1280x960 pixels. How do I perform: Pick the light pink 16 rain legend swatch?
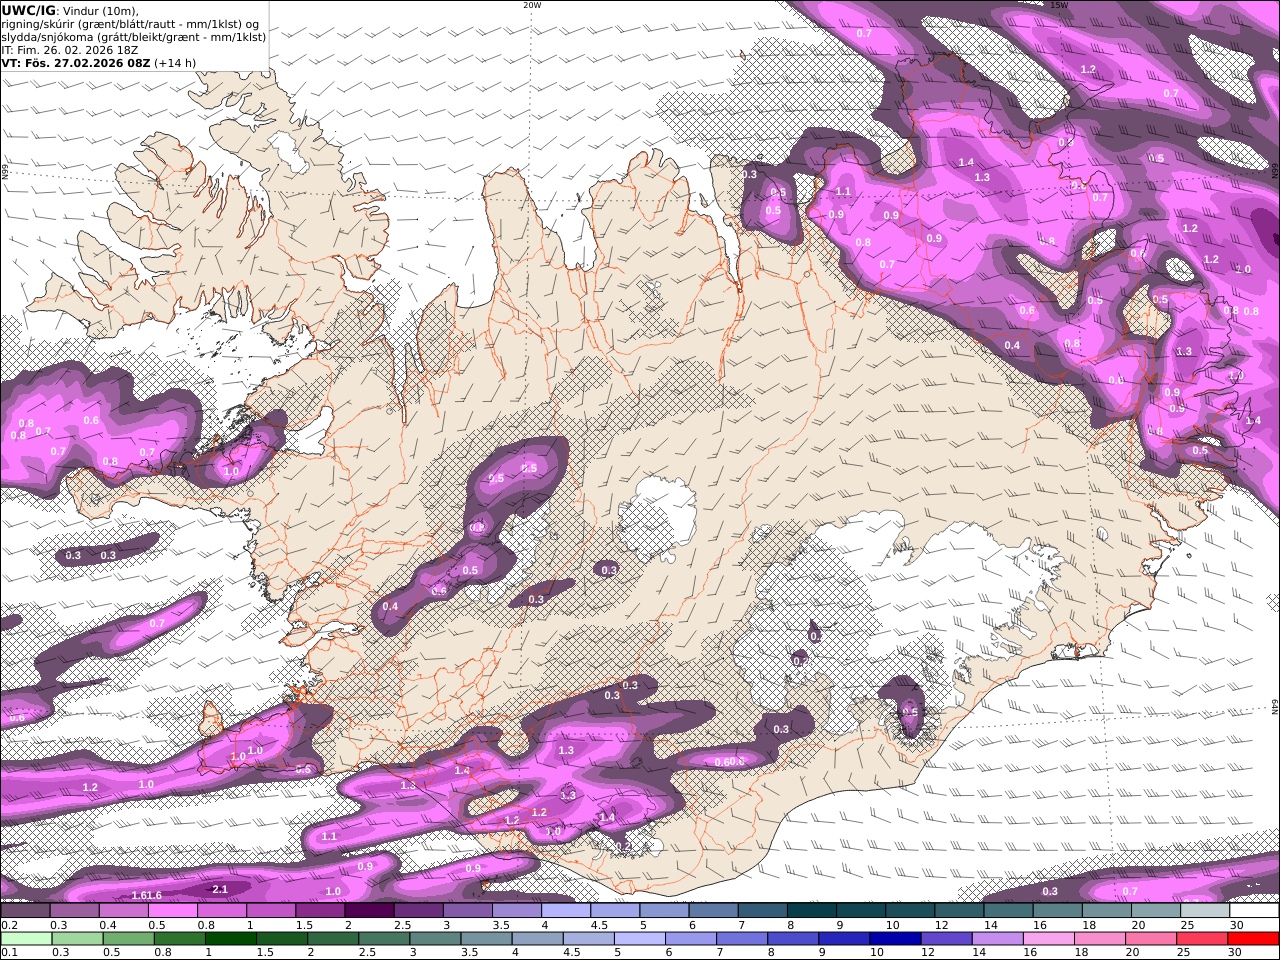pyautogui.click(x=1049, y=939)
